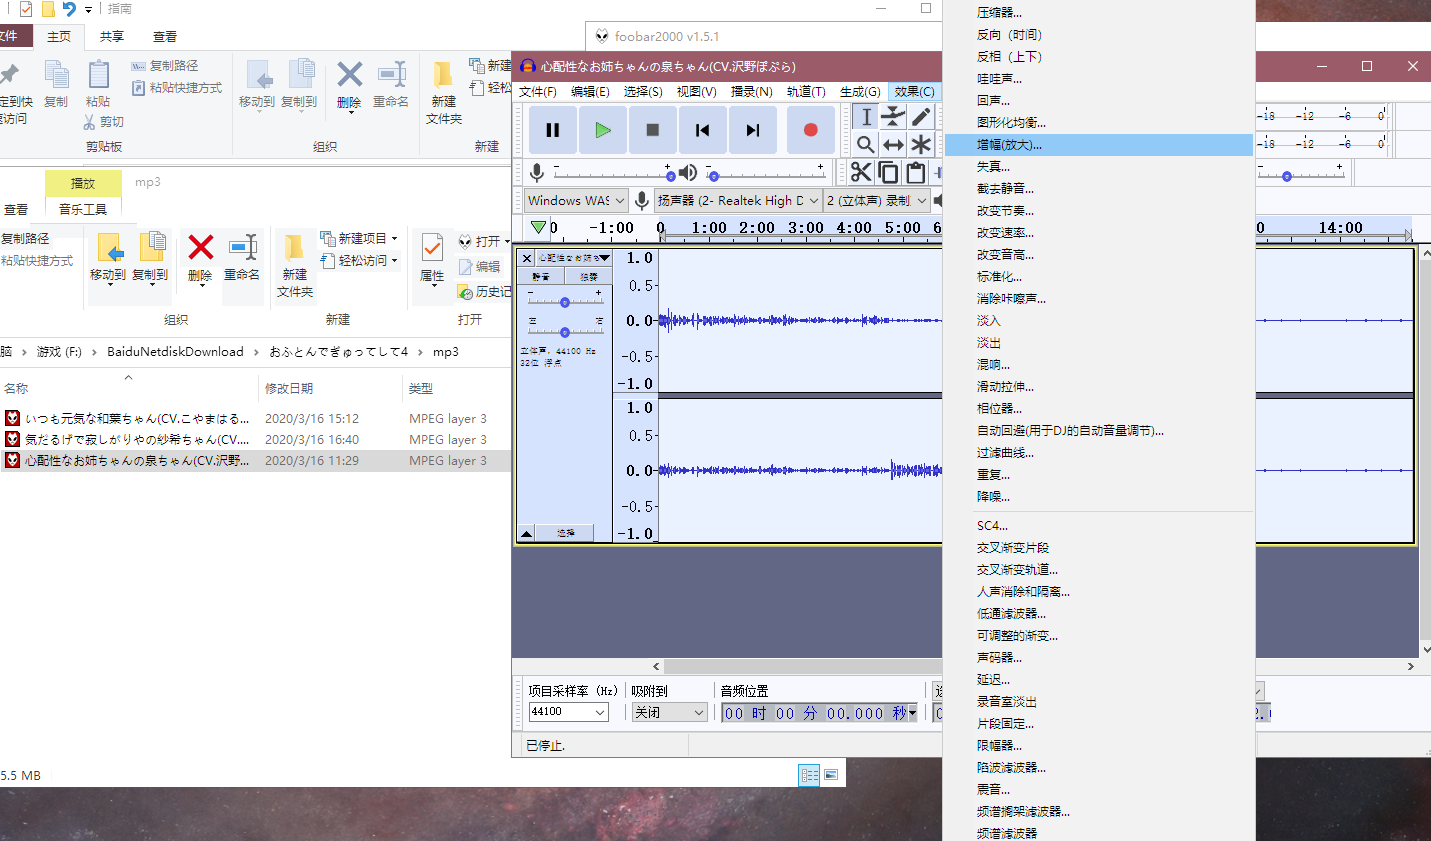The height and width of the screenshot is (841, 1431).
Task: Click the green playhead triangle on timeline
Action: (x=539, y=227)
